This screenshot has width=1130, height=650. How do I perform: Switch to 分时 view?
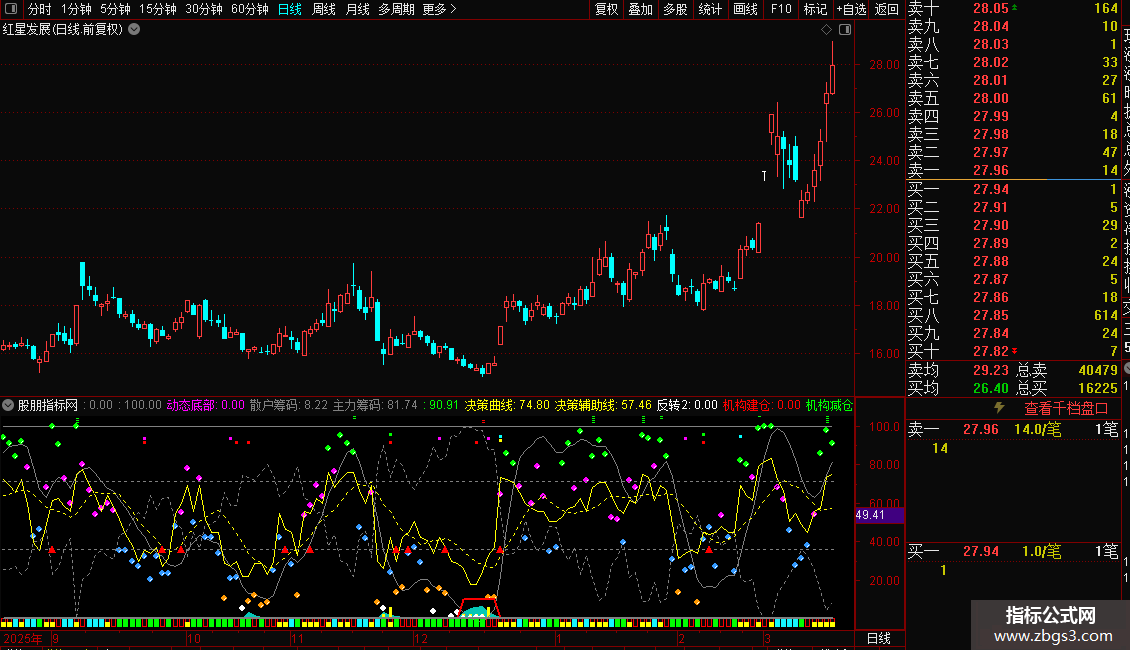(x=39, y=9)
